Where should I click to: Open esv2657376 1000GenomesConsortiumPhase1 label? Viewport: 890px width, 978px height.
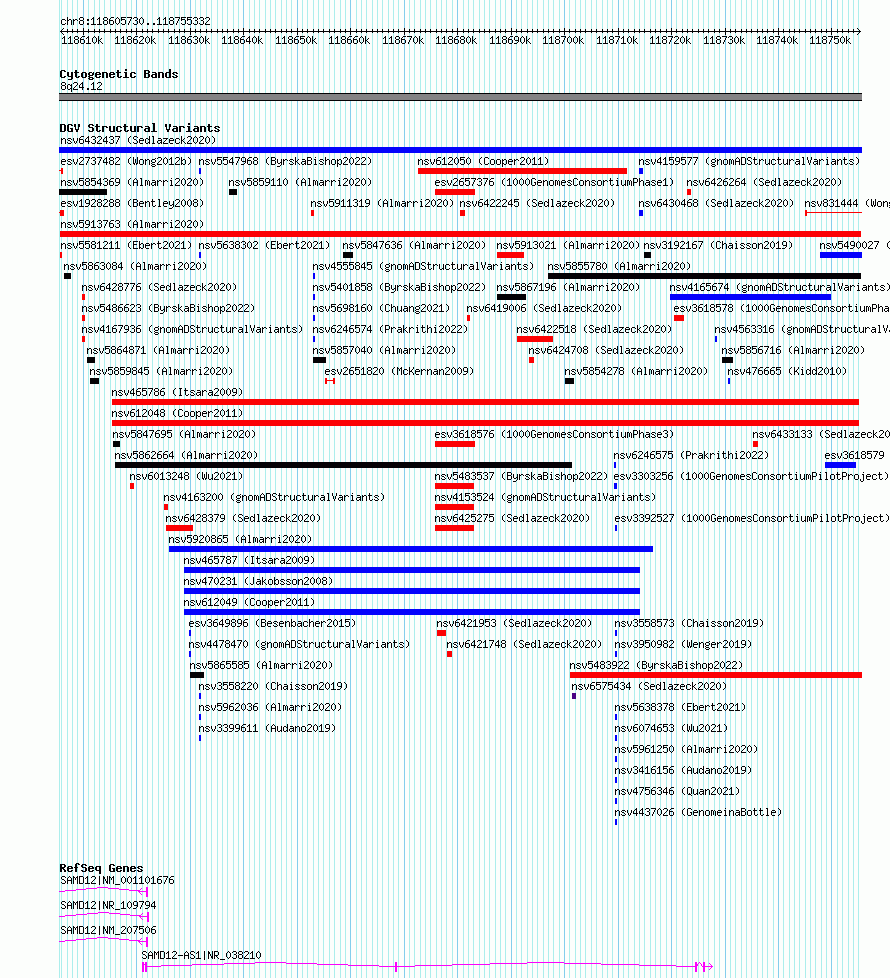pos(554,182)
